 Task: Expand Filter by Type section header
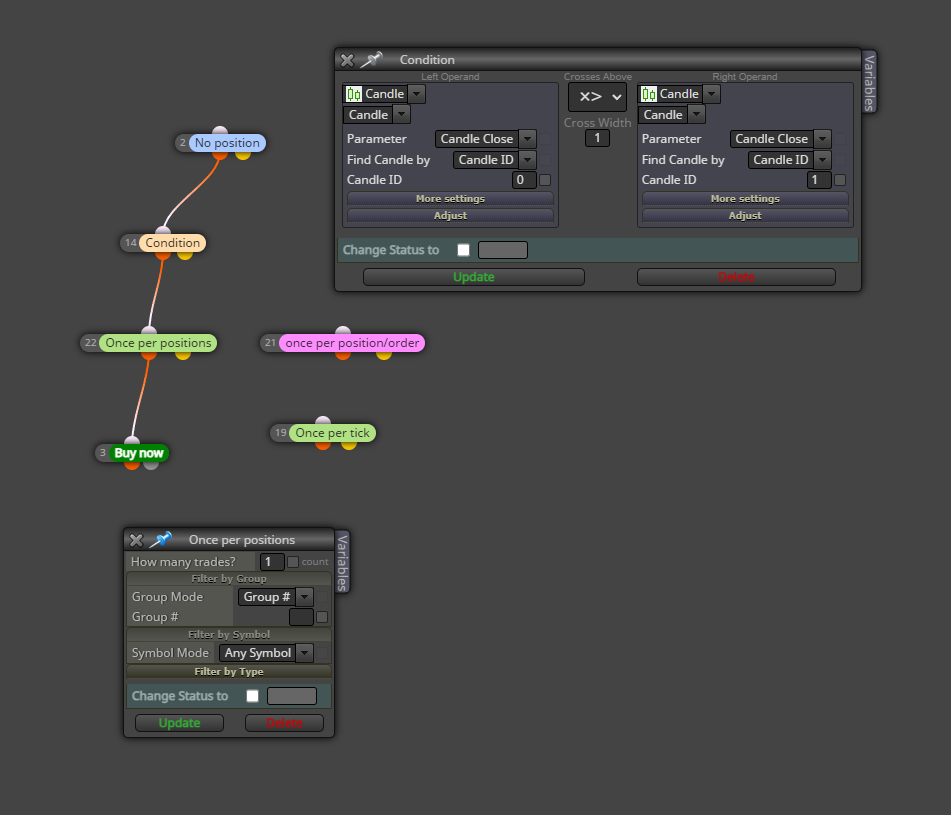pos(229,671)
